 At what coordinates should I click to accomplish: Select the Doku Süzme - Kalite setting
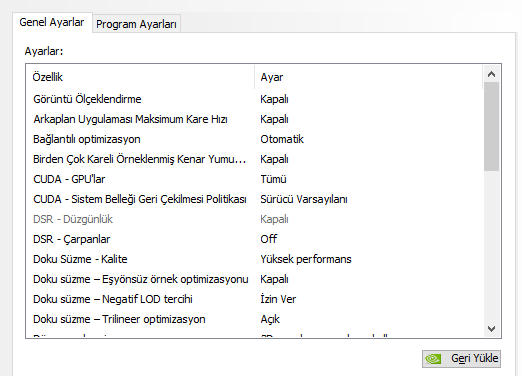255,259
